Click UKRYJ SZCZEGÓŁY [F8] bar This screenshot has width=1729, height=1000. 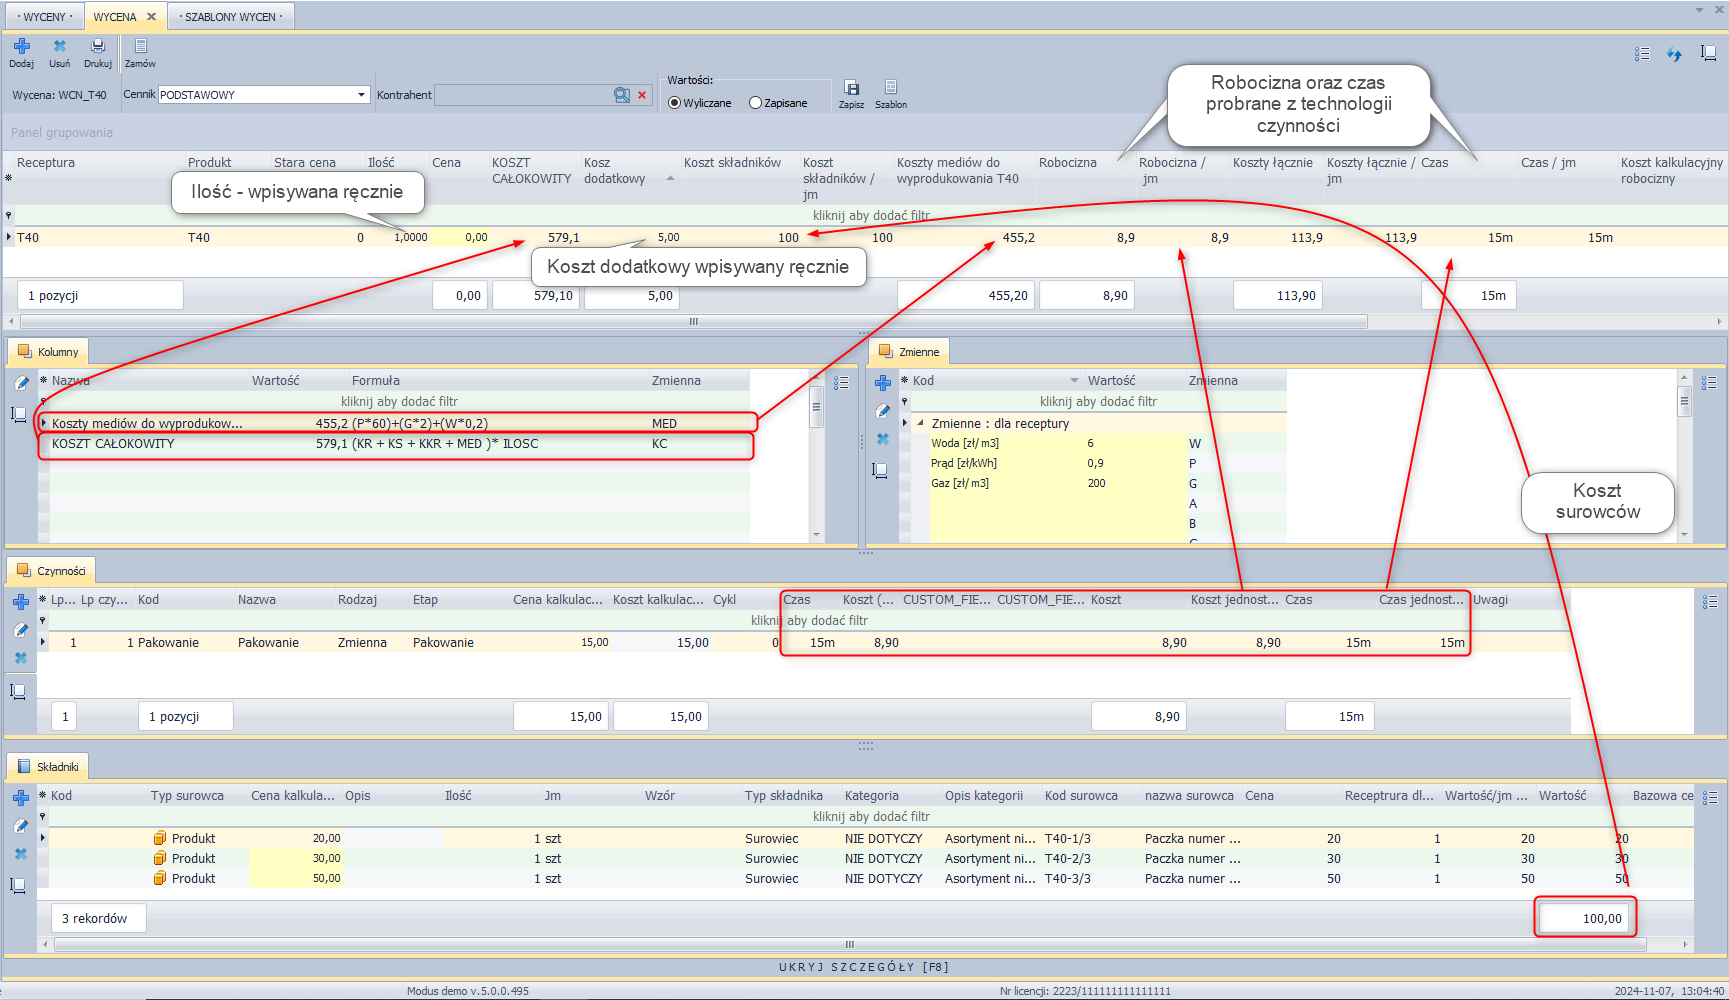coord(864,967)
